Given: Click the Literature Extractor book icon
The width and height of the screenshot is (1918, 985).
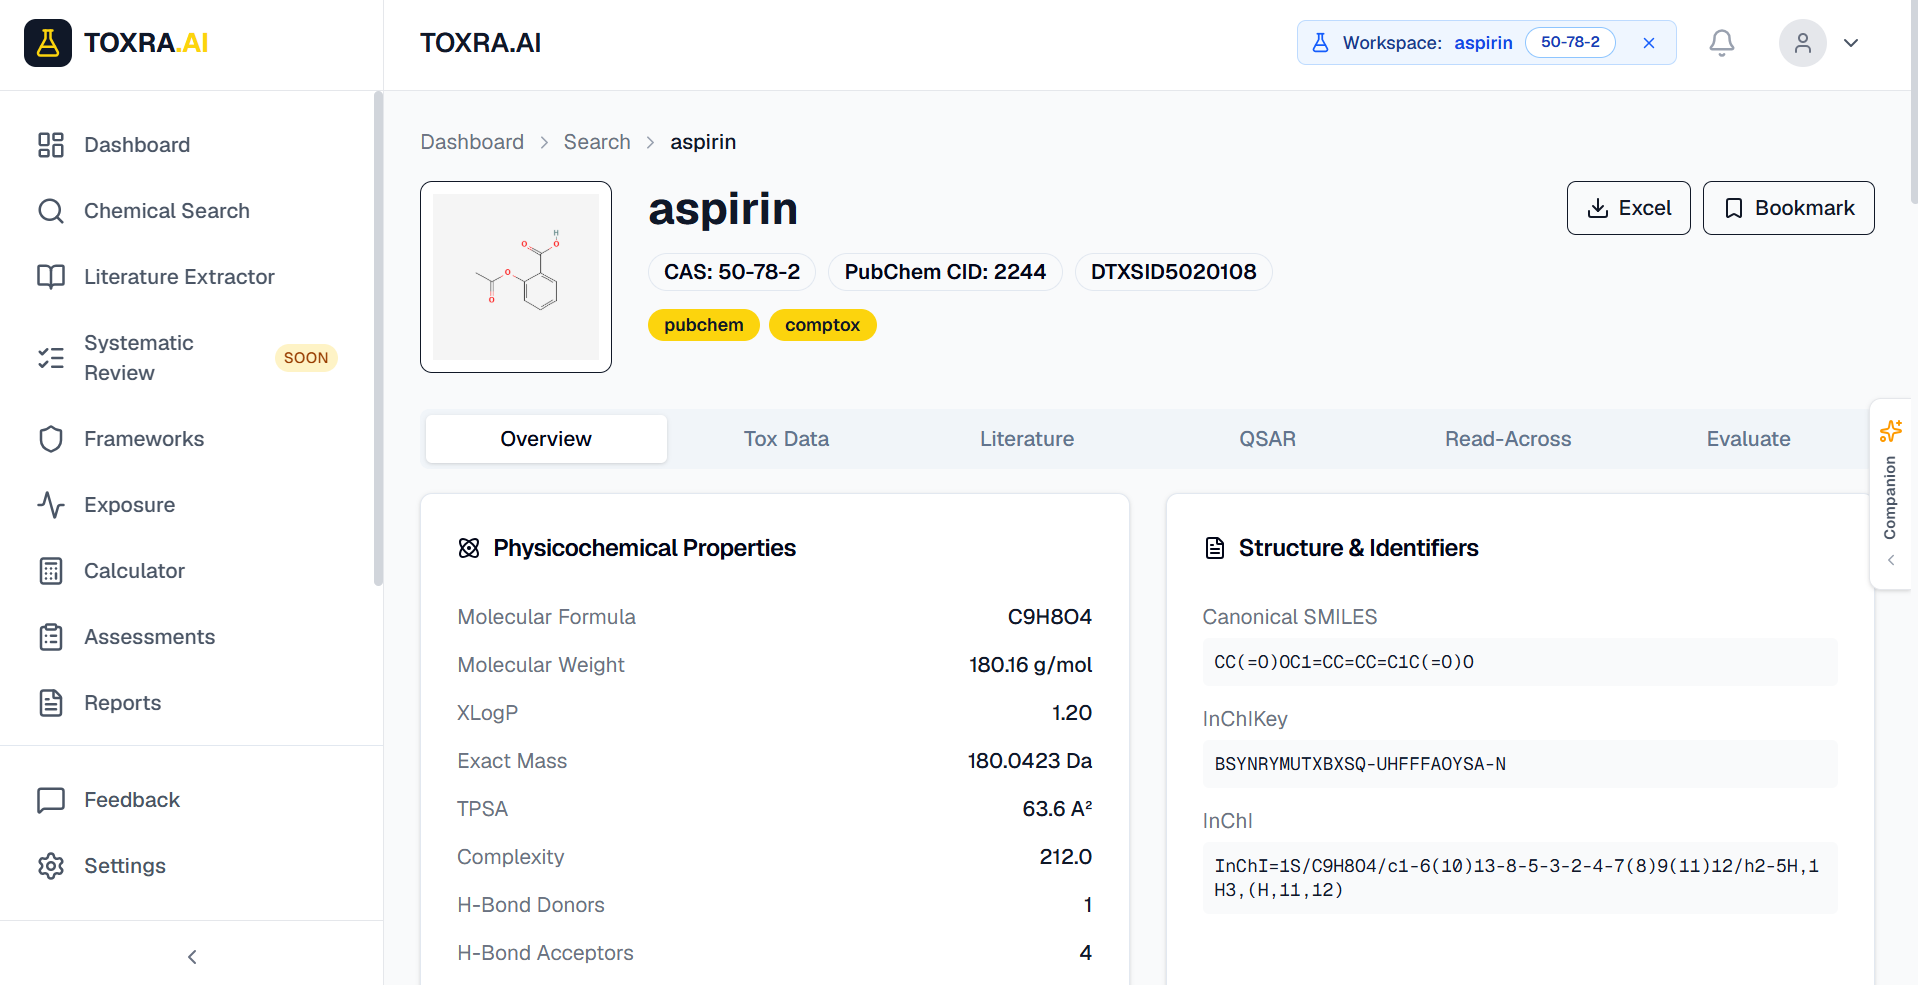Looking at the screenshot, I should coord(51,277).
